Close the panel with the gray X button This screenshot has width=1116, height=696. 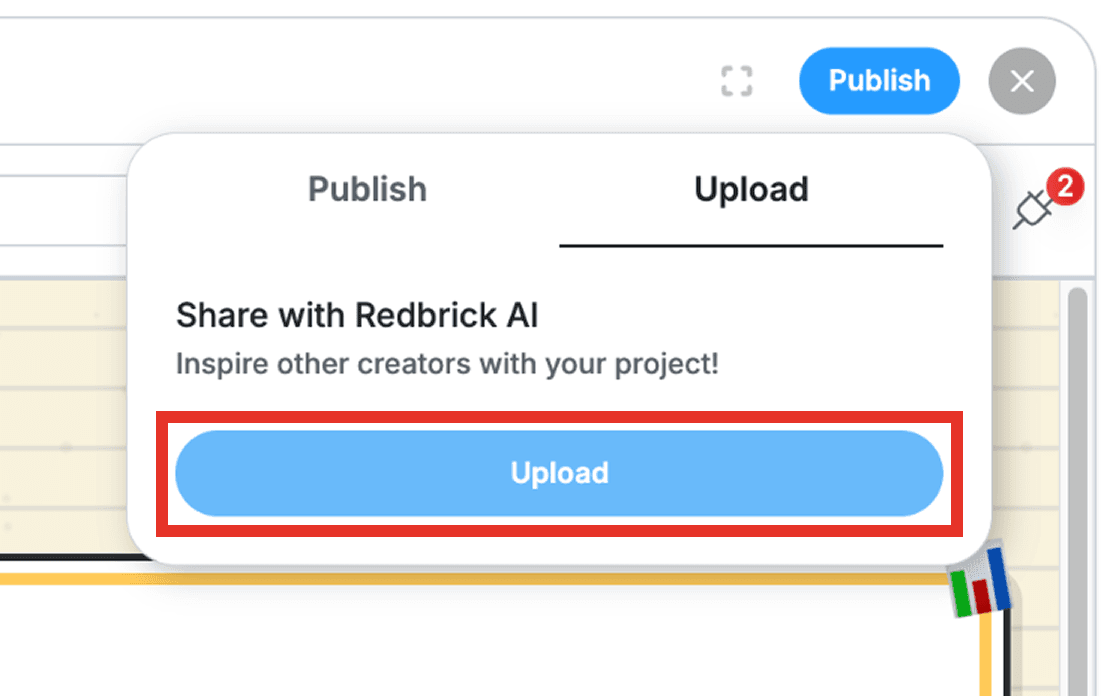(1022, 81)
